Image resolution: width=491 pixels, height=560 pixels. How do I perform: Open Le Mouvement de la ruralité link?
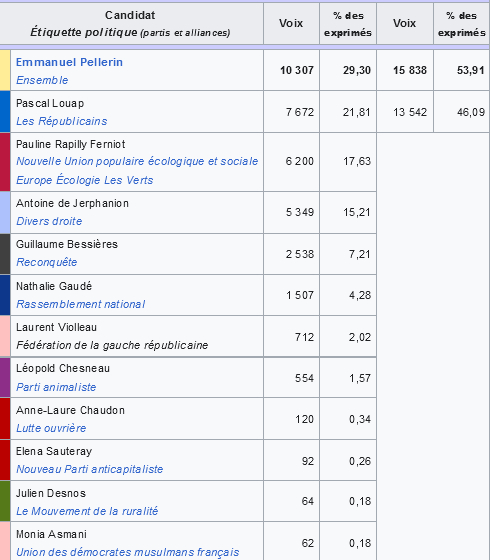coord(87,511)
